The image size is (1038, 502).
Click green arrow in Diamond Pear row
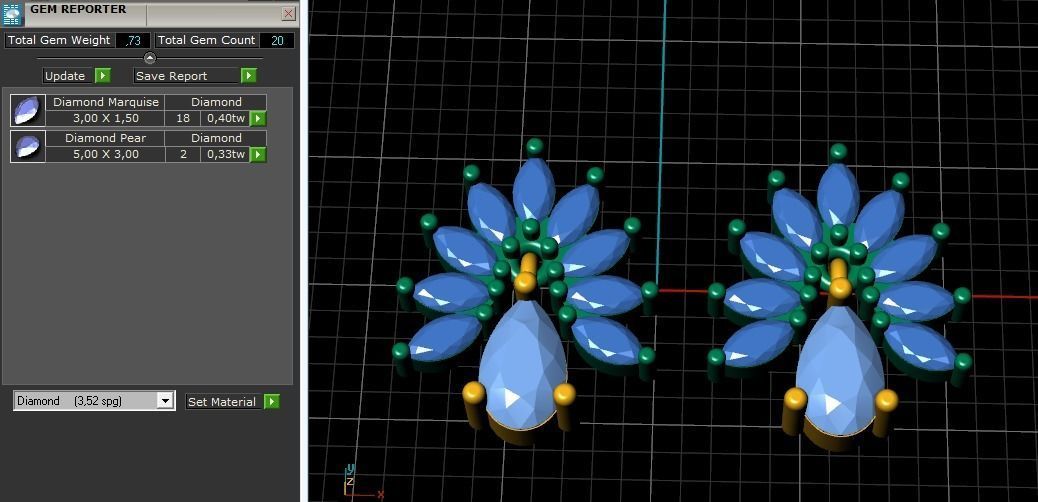[x=258, y=154]
